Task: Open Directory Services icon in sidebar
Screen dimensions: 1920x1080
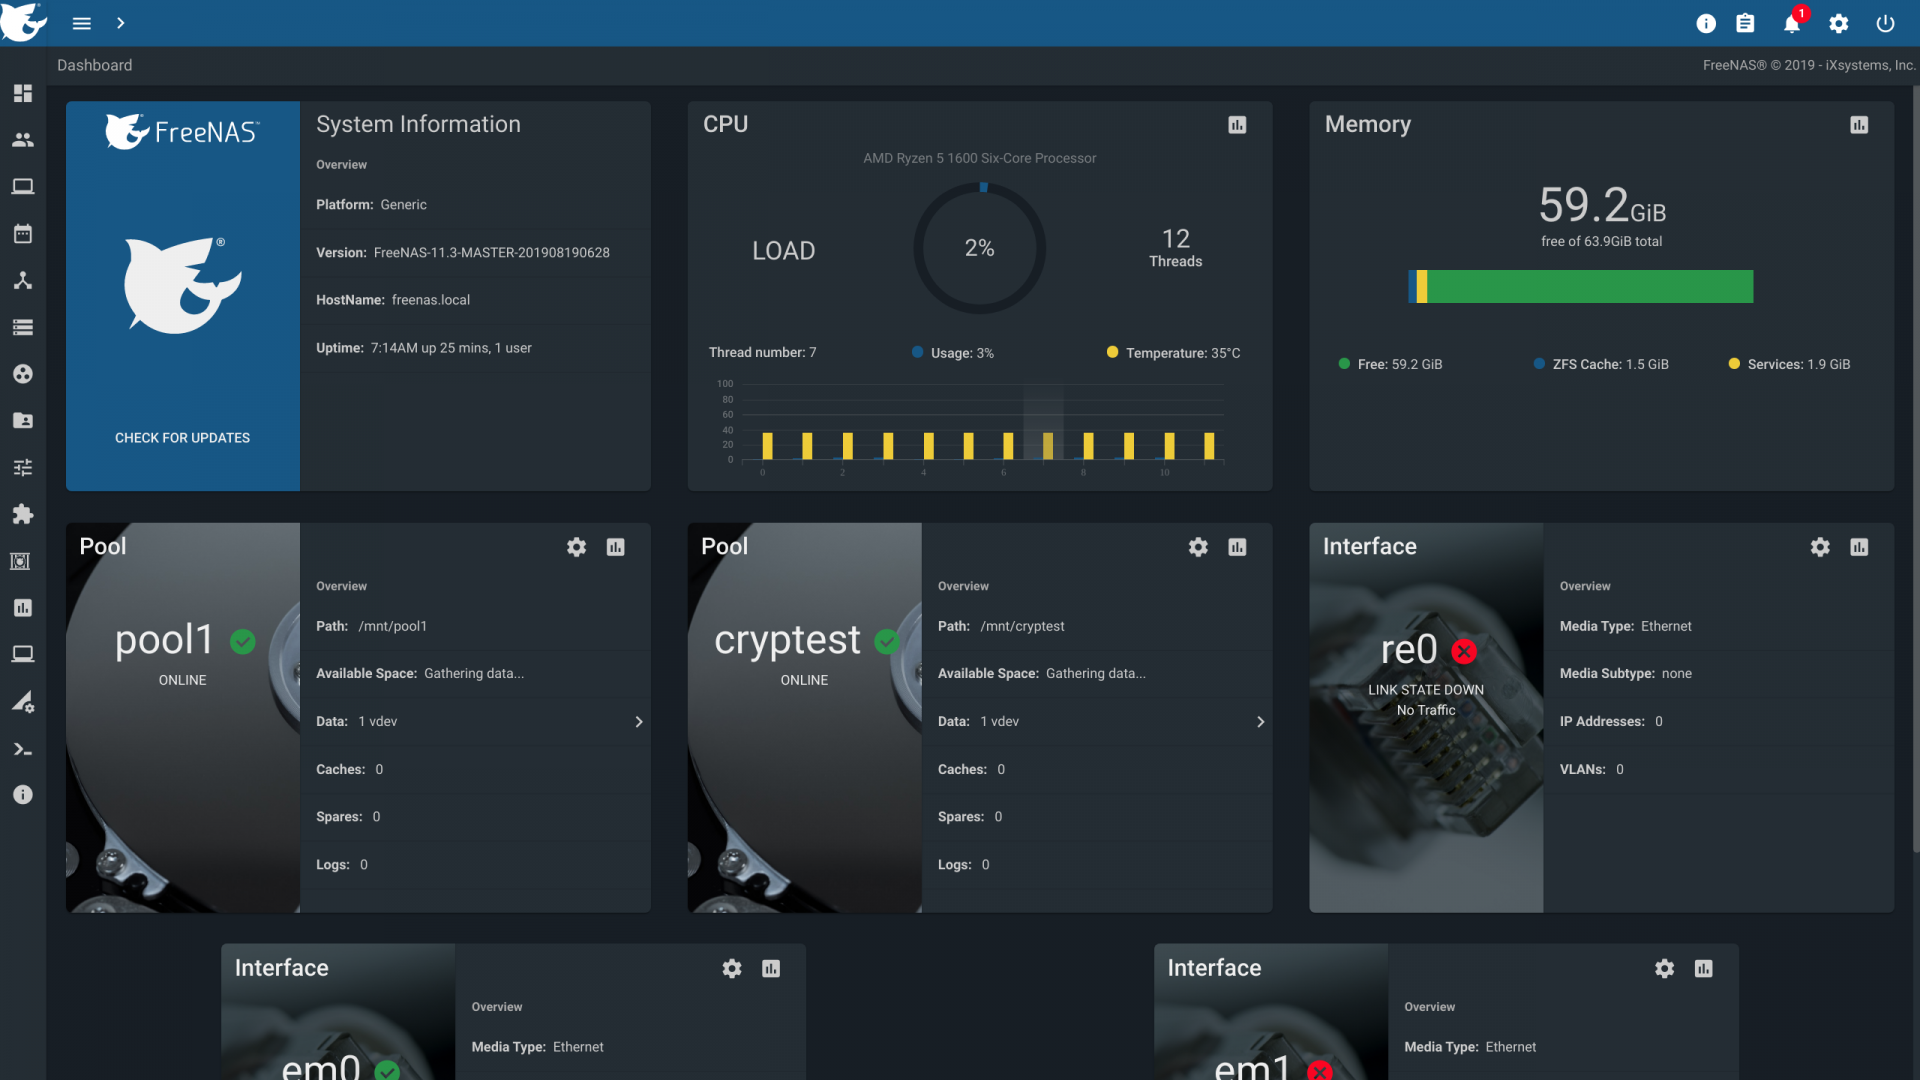Action: [x=23, y=374]
